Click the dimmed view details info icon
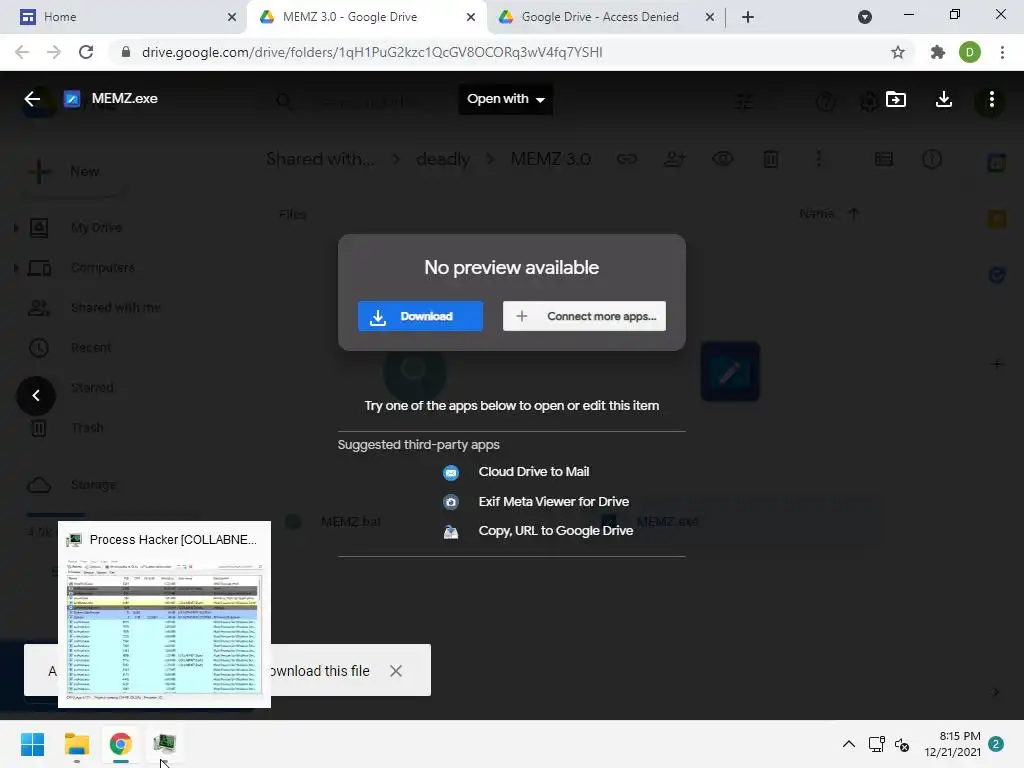 tap(932, 159)
